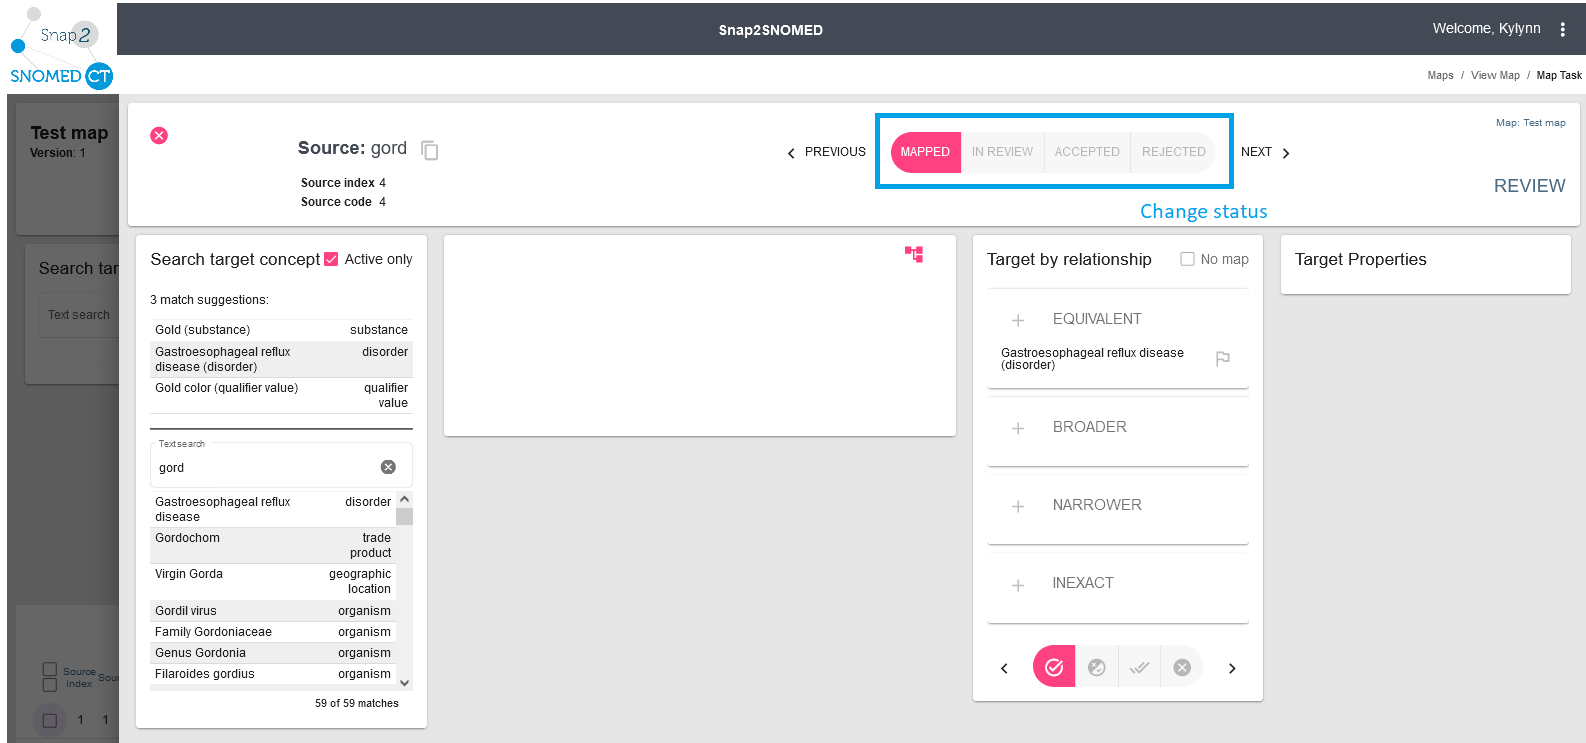1586x743 pixels.
Task: Toggle the Active only checkbox
Action: coord(331,259)
